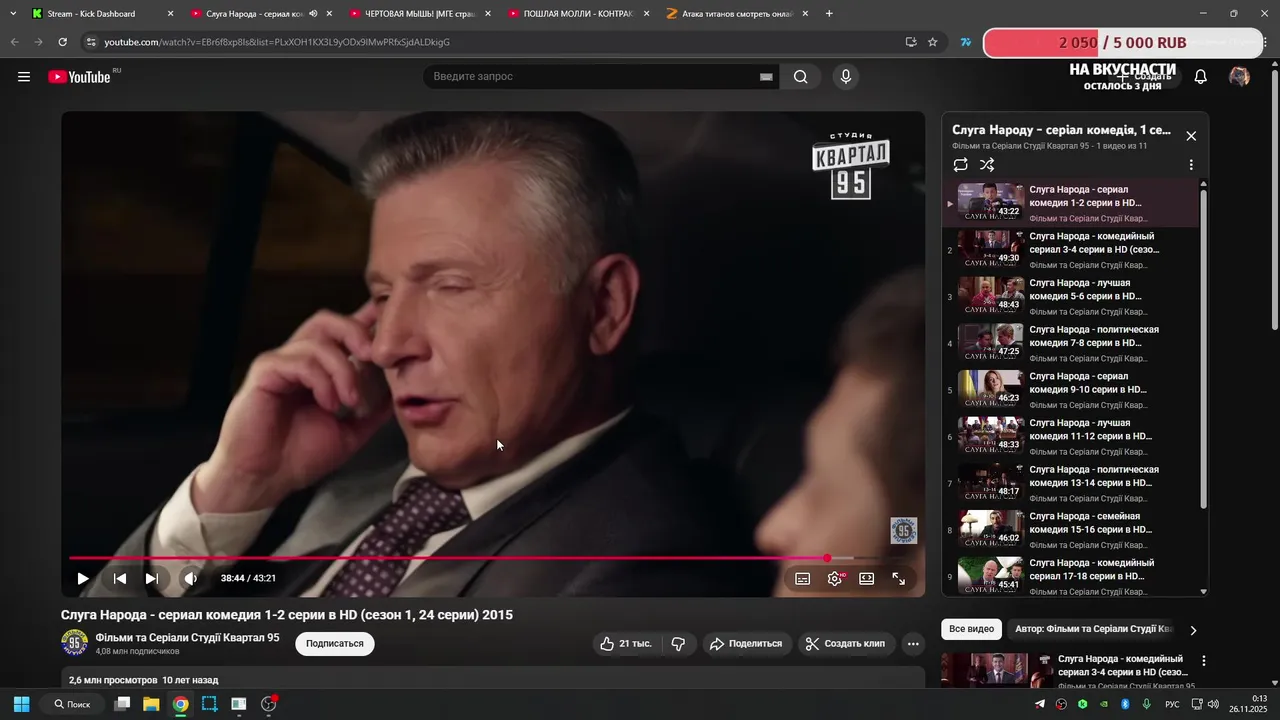Open the playlist three-dot options menu
1280x720 pixels.
coord(1191,165)
